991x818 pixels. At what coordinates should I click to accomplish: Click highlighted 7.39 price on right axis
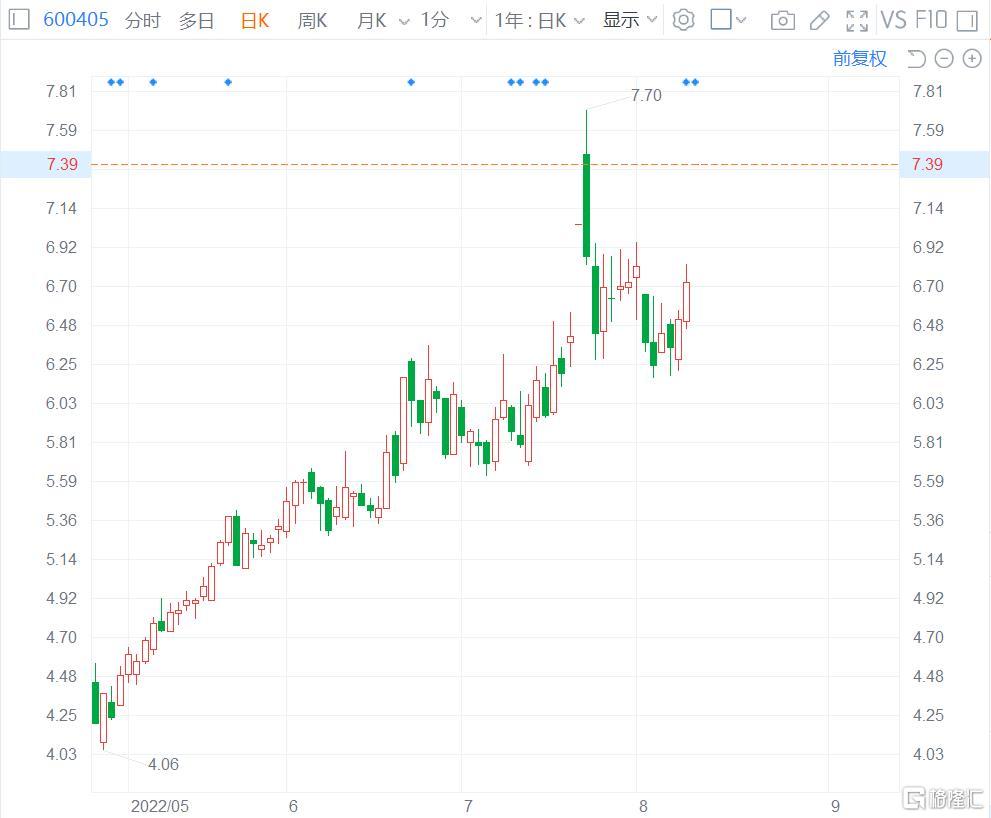click(x=927, y=164)
